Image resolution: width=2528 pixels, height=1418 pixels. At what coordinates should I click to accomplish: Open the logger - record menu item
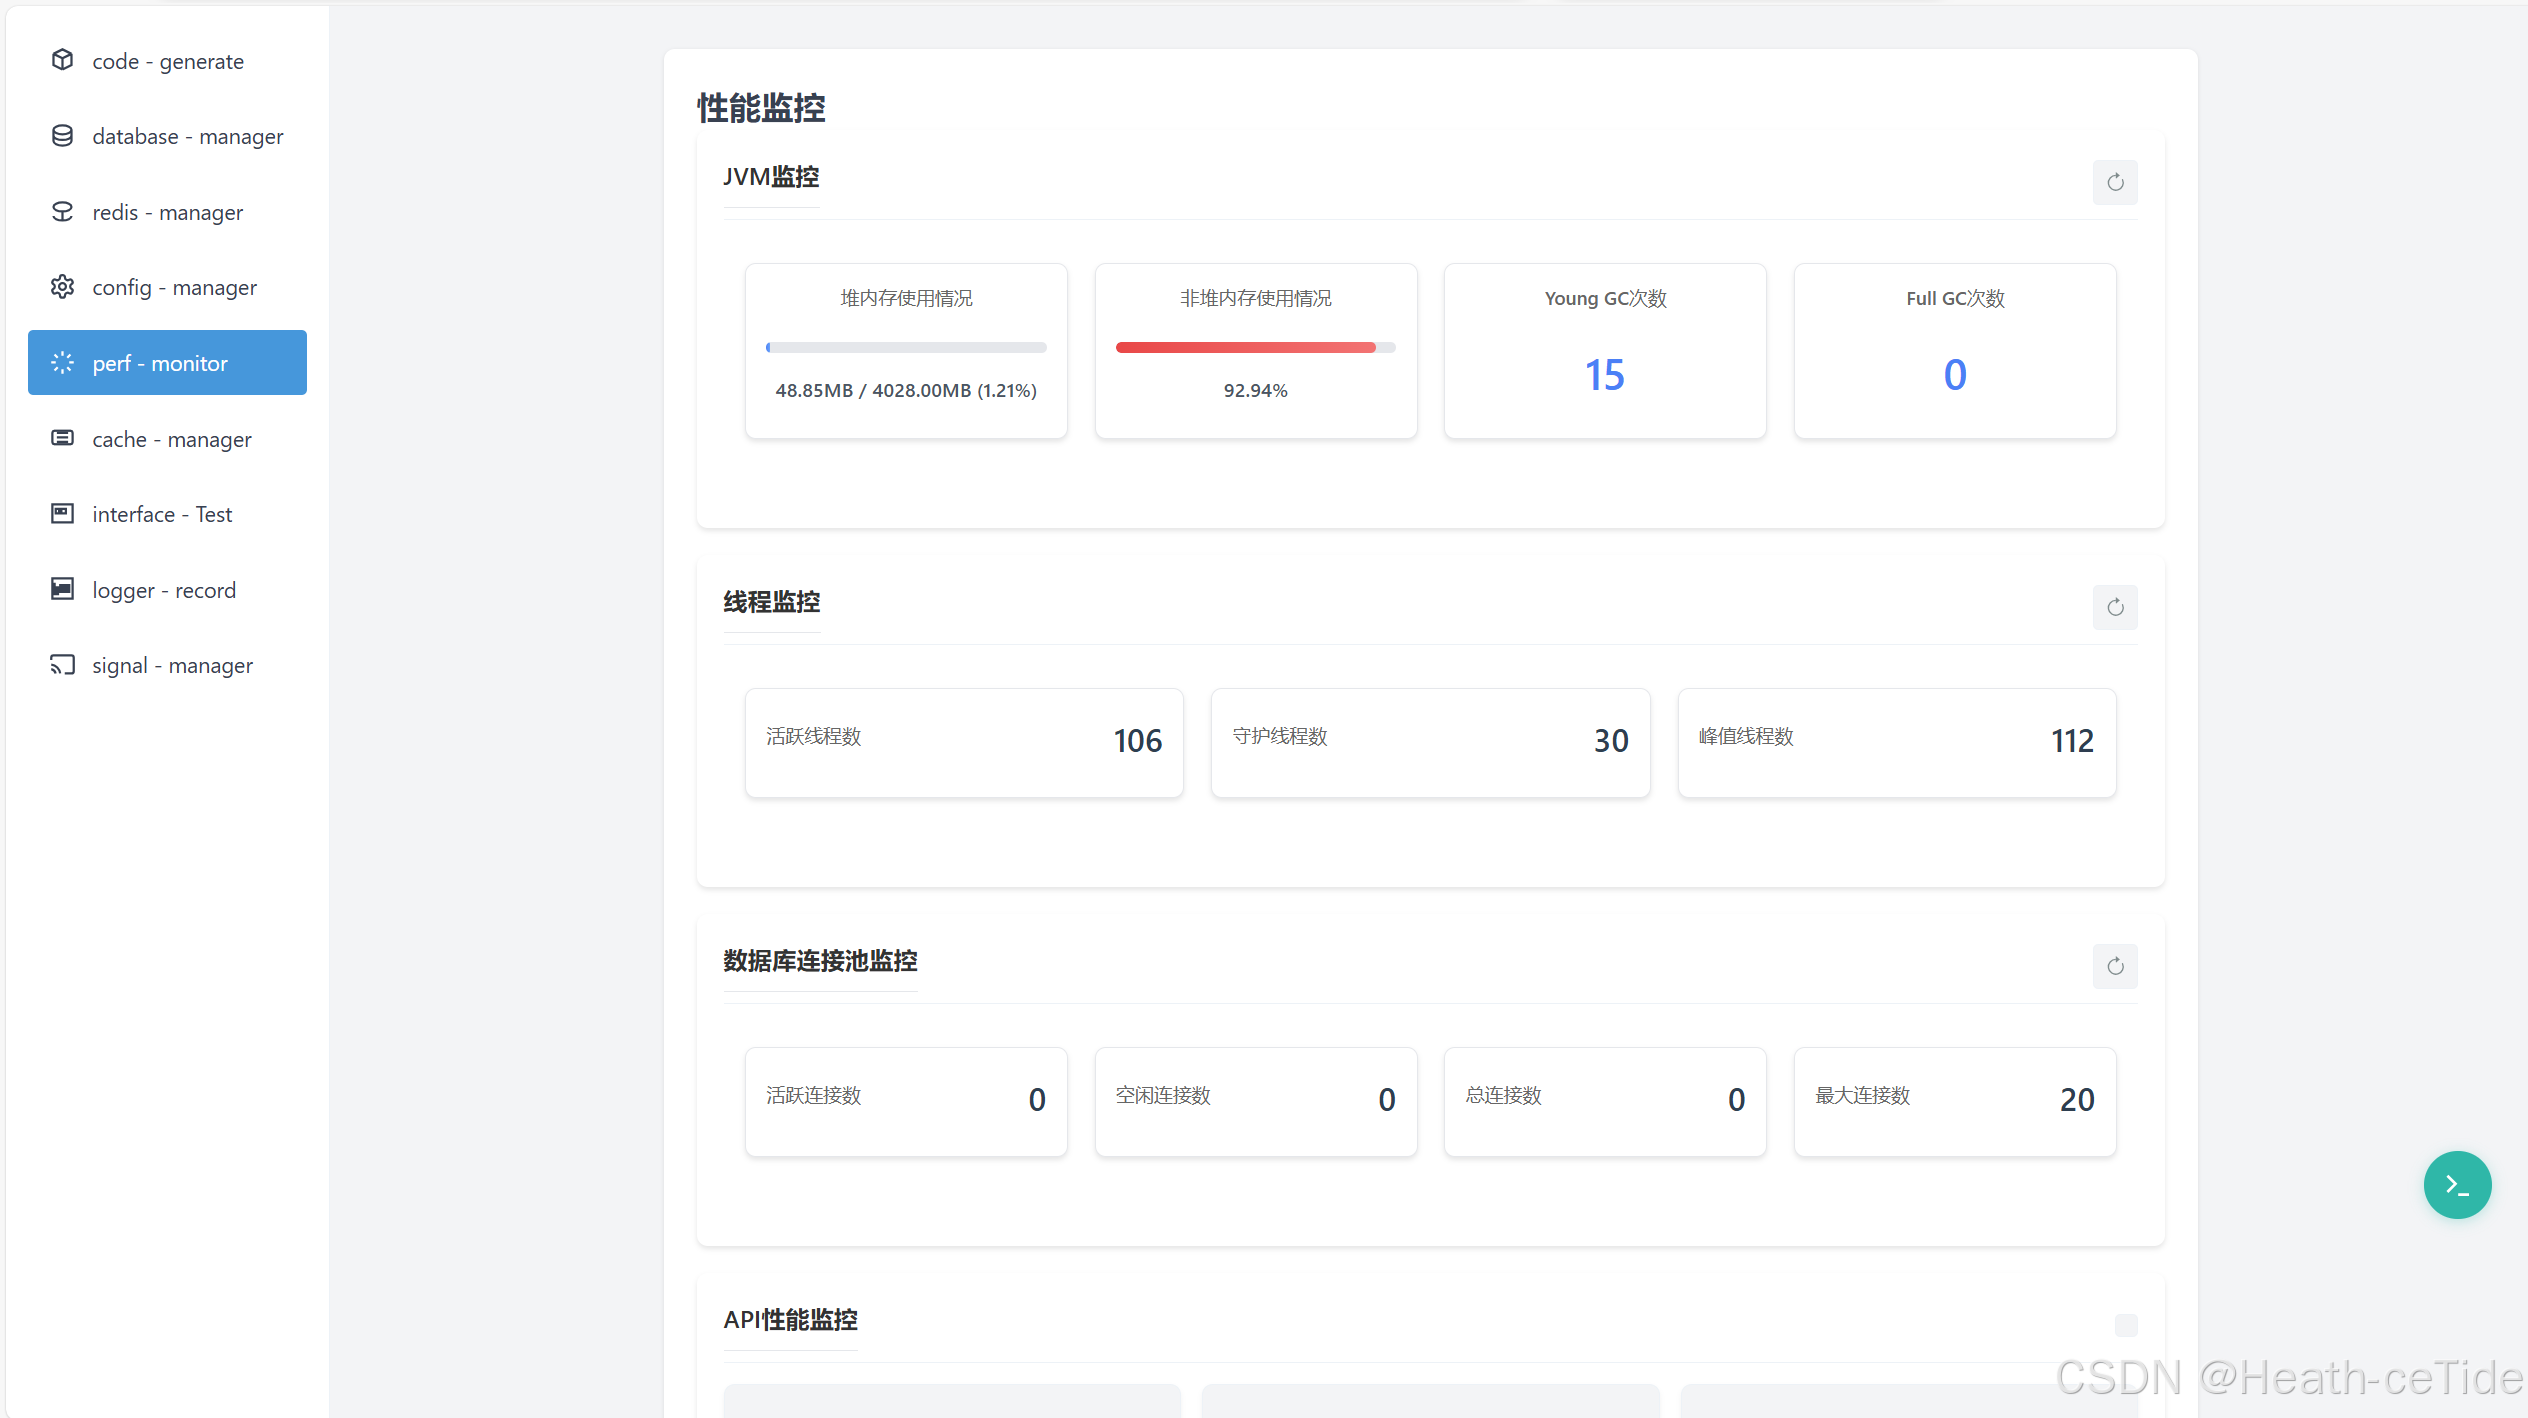pos(164,590)
